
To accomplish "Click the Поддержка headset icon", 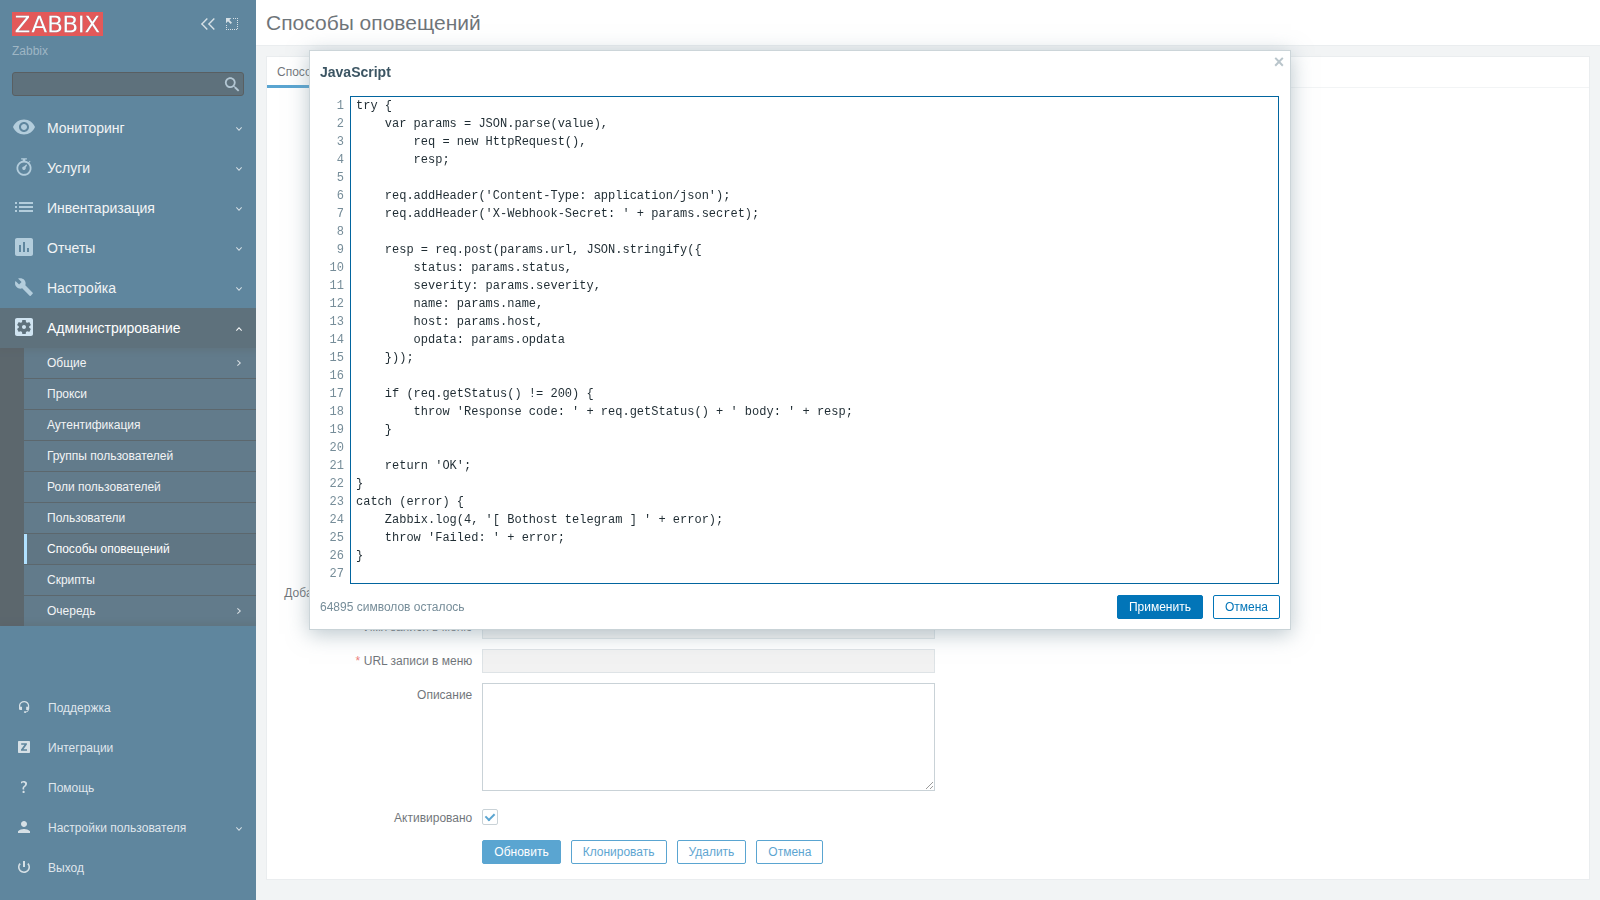I will pyautogui.click(x=24, y=707).
